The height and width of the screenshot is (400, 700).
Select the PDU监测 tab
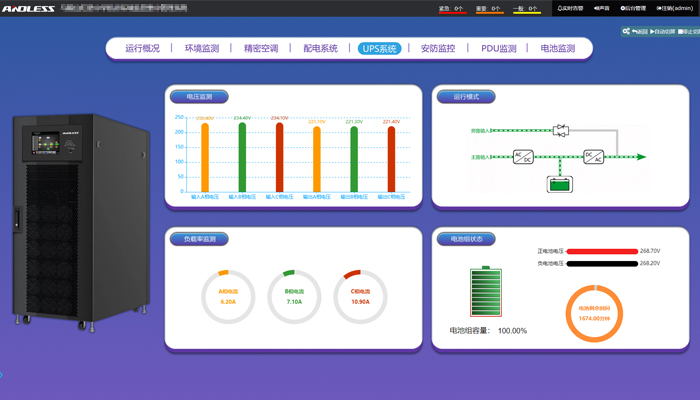499,48
